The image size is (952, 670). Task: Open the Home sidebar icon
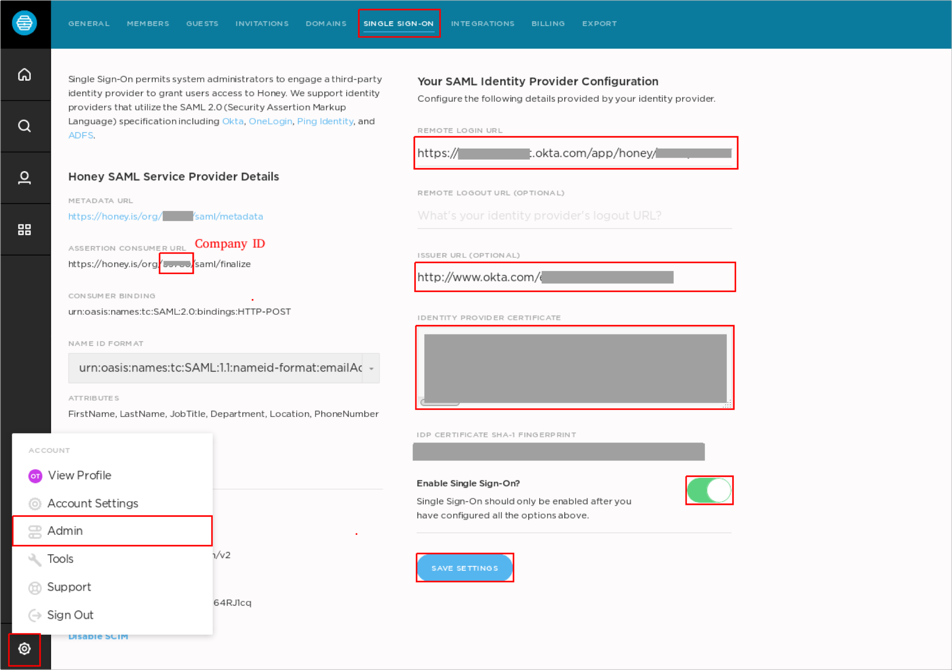coord(24,75)
